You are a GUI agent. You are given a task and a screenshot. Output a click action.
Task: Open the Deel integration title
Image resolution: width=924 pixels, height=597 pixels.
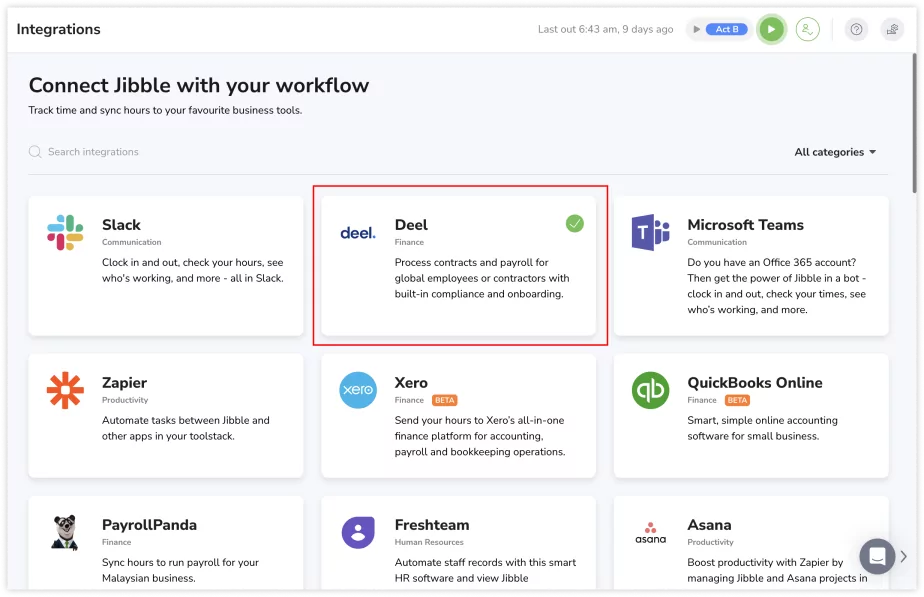coord(411,225)
